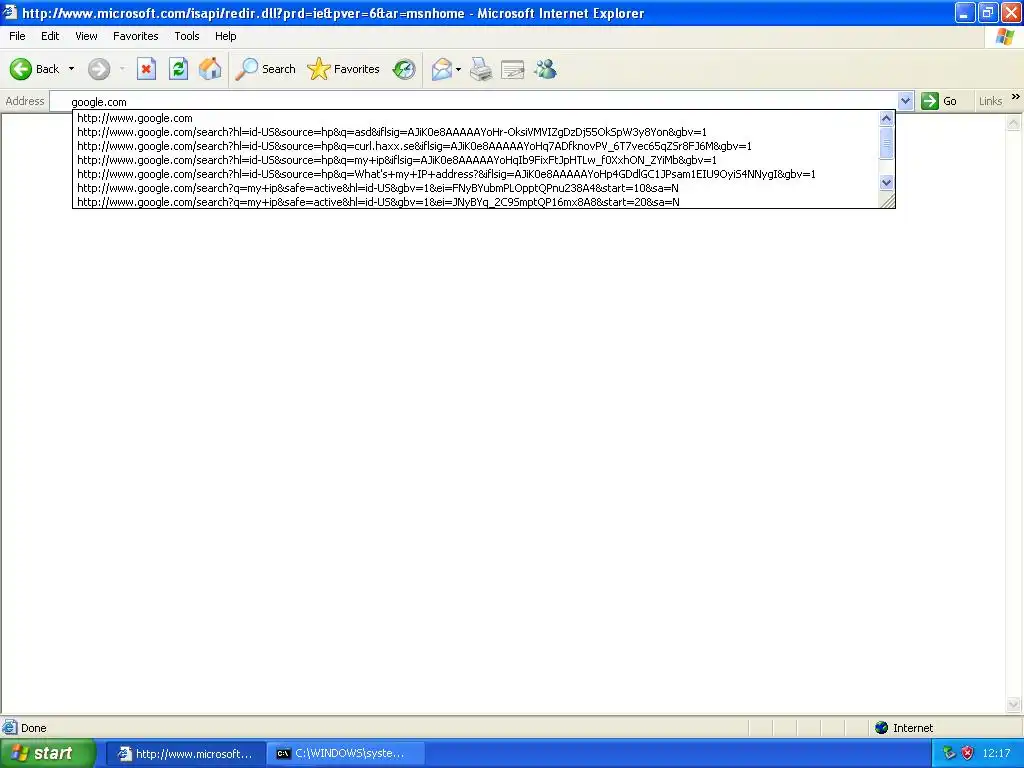Click the red security shield tray icon
1024x768 pixels.
(x=967, y=754)
